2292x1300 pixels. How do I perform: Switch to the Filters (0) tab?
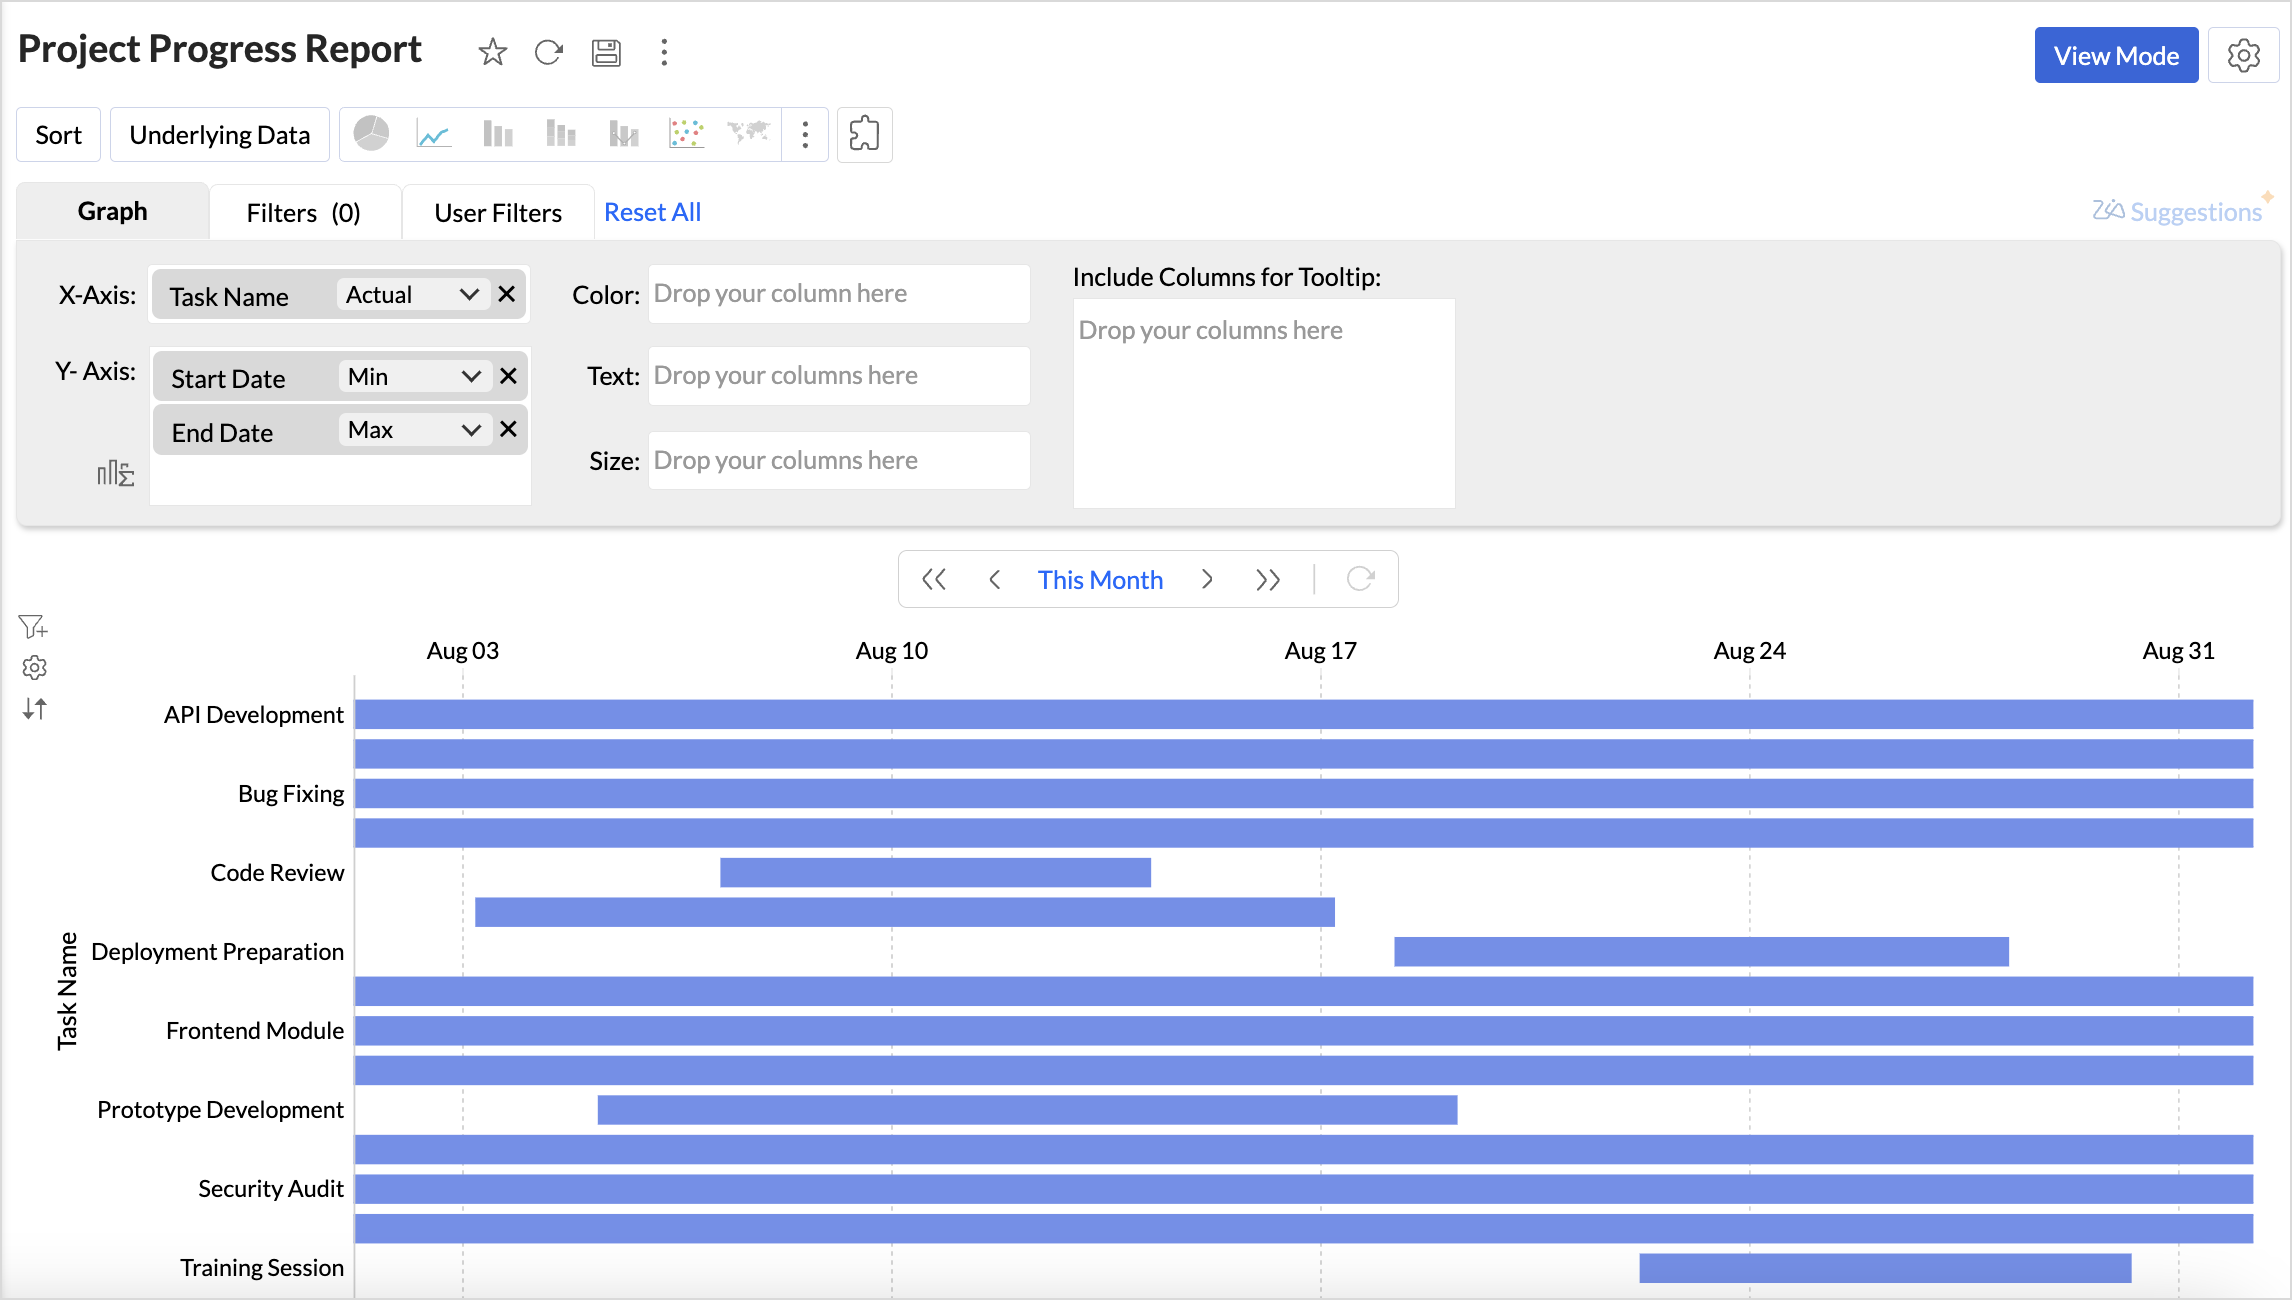tap(303, 212)
